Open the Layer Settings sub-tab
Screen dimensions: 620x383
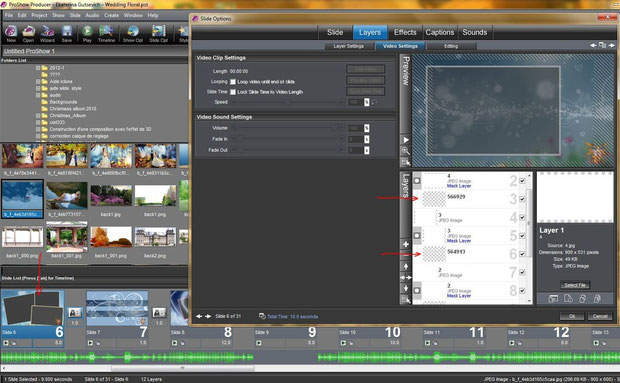coord(348,46)
